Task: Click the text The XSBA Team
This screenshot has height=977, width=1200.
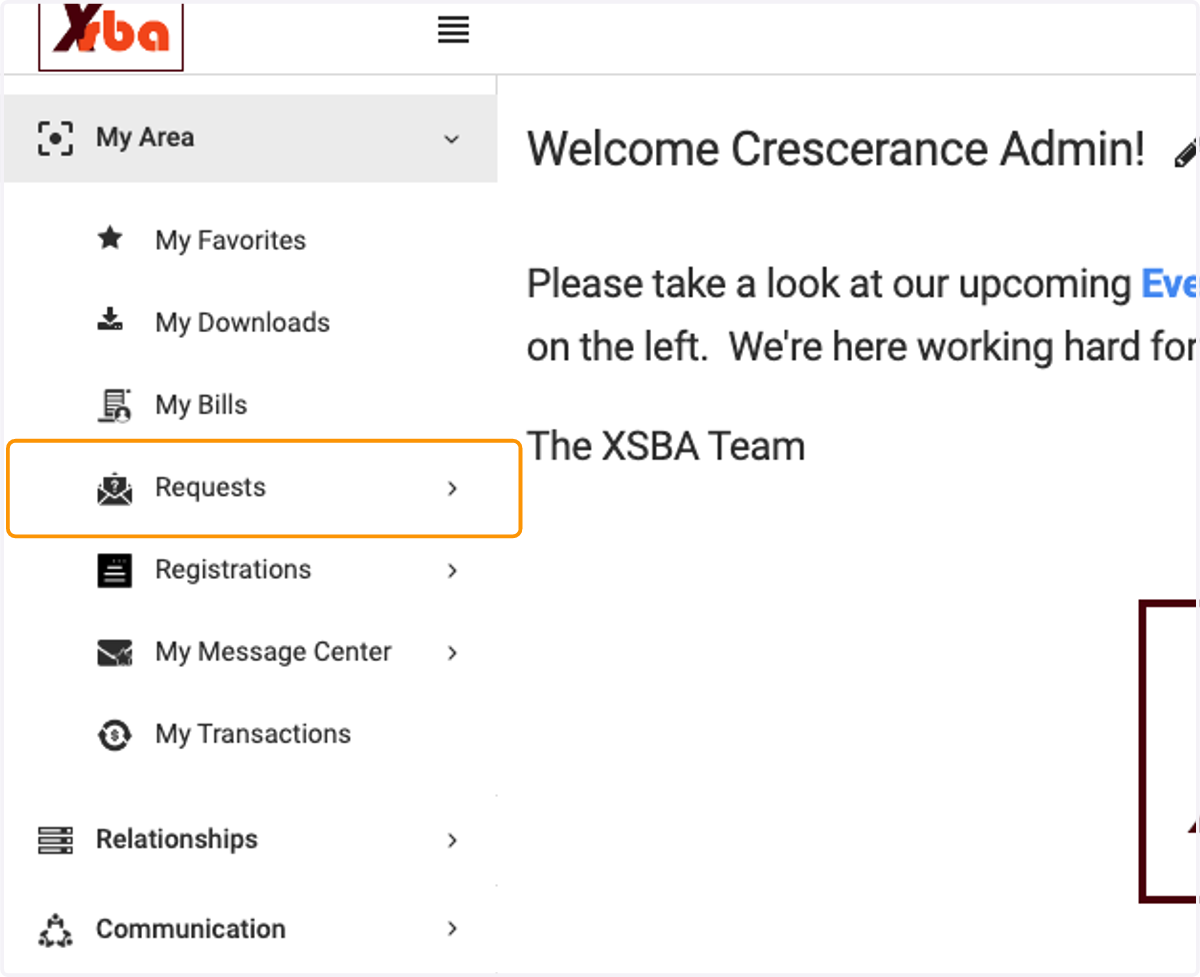Action: pyautogui.click(x=666, y=446)
